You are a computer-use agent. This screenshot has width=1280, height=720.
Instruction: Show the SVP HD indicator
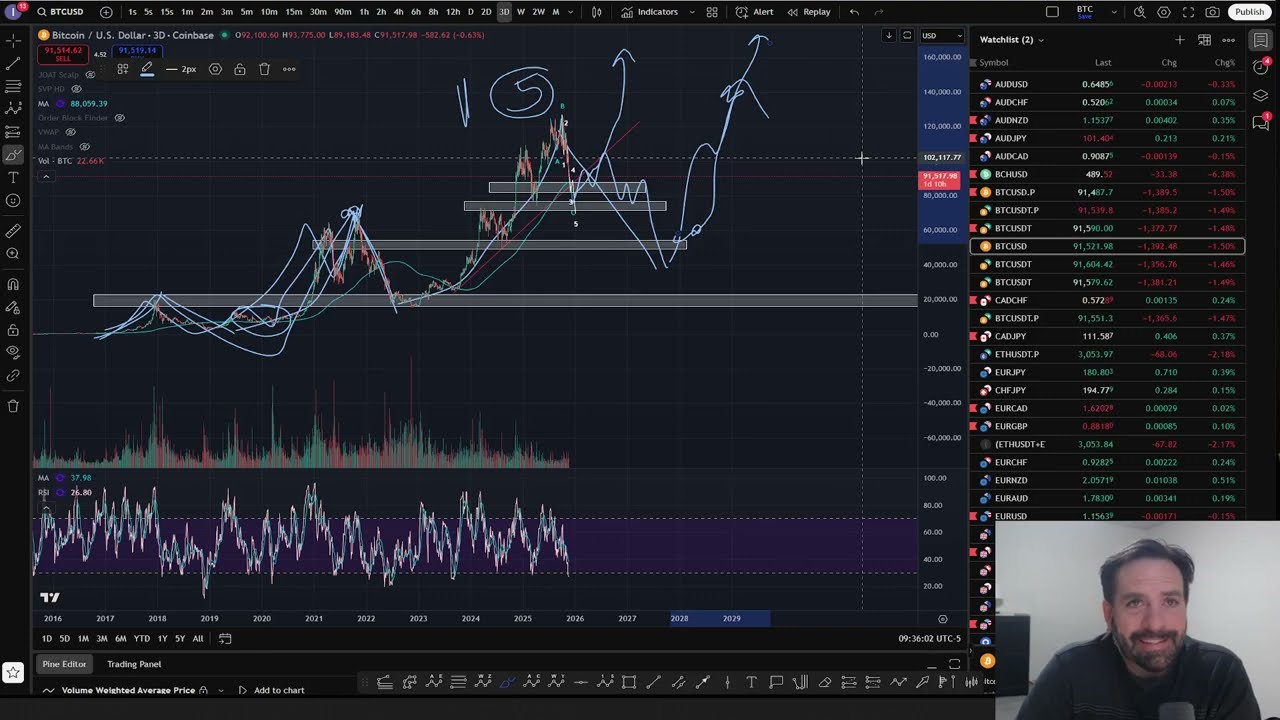click(x=76, y=89)
